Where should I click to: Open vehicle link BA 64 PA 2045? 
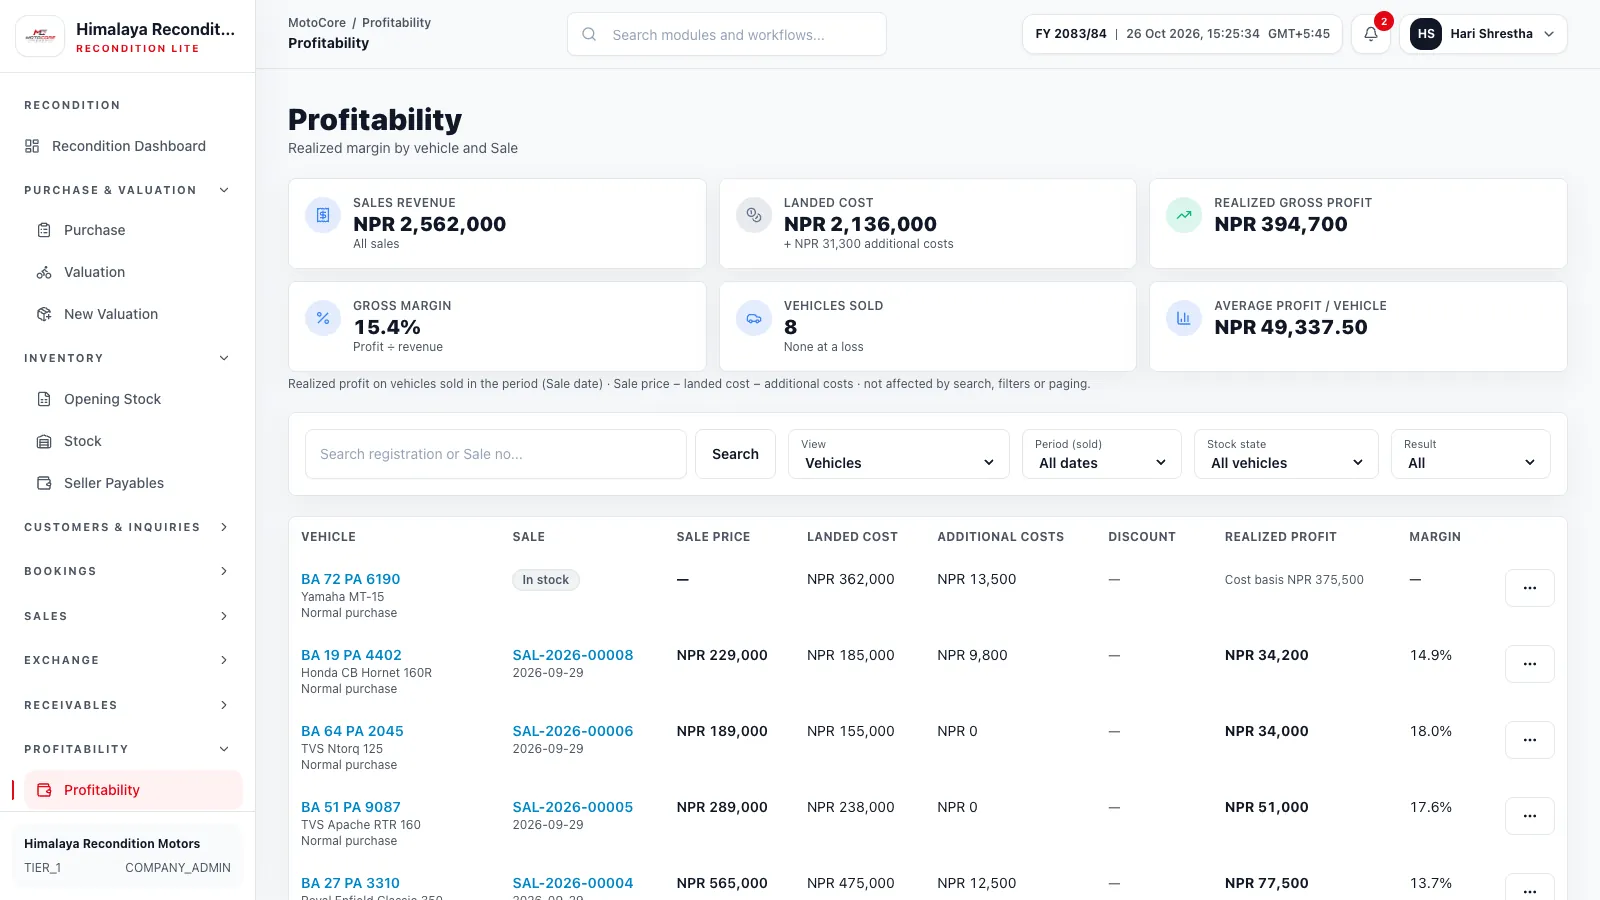click(x=352, y=731)
